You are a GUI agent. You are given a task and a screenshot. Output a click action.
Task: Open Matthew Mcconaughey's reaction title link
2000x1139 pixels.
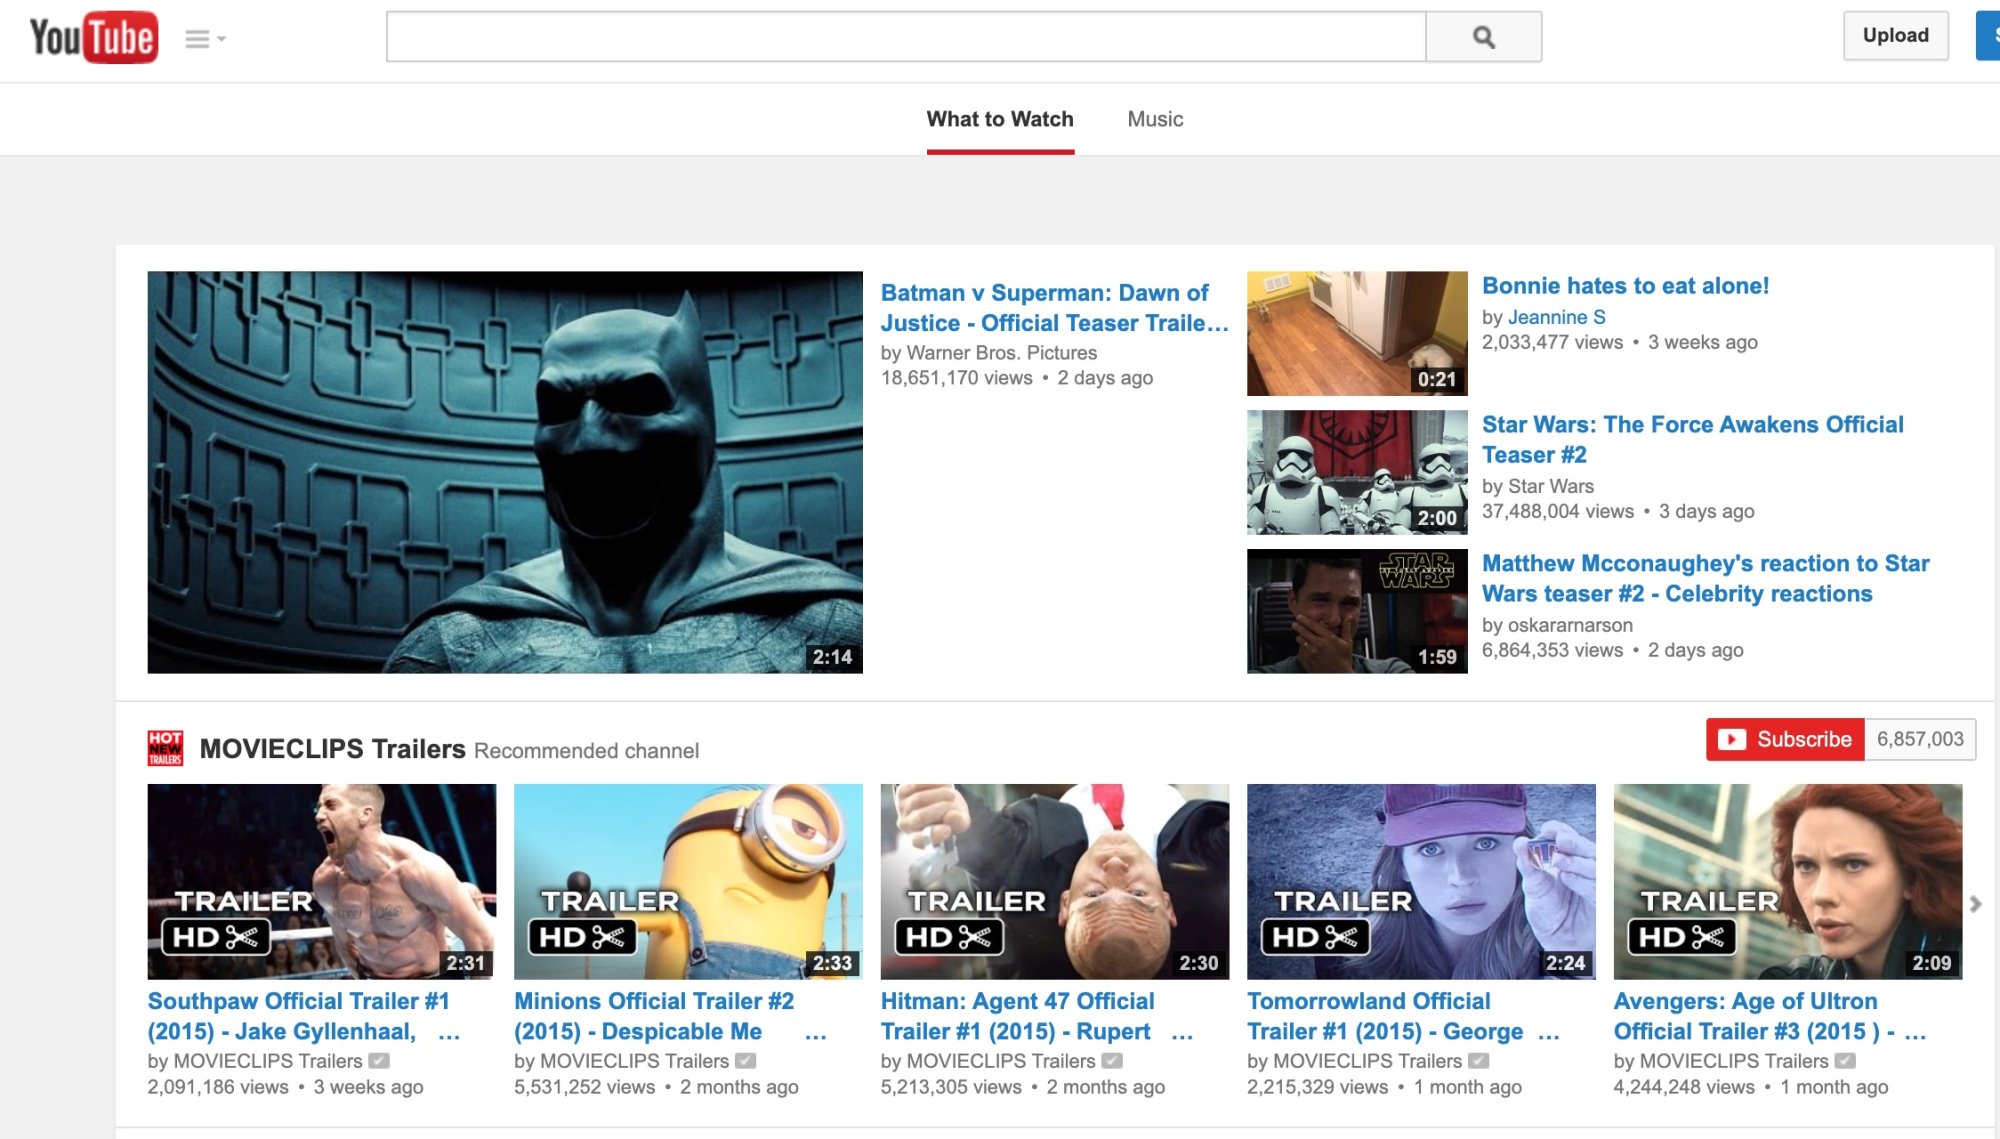[1705, 579]
